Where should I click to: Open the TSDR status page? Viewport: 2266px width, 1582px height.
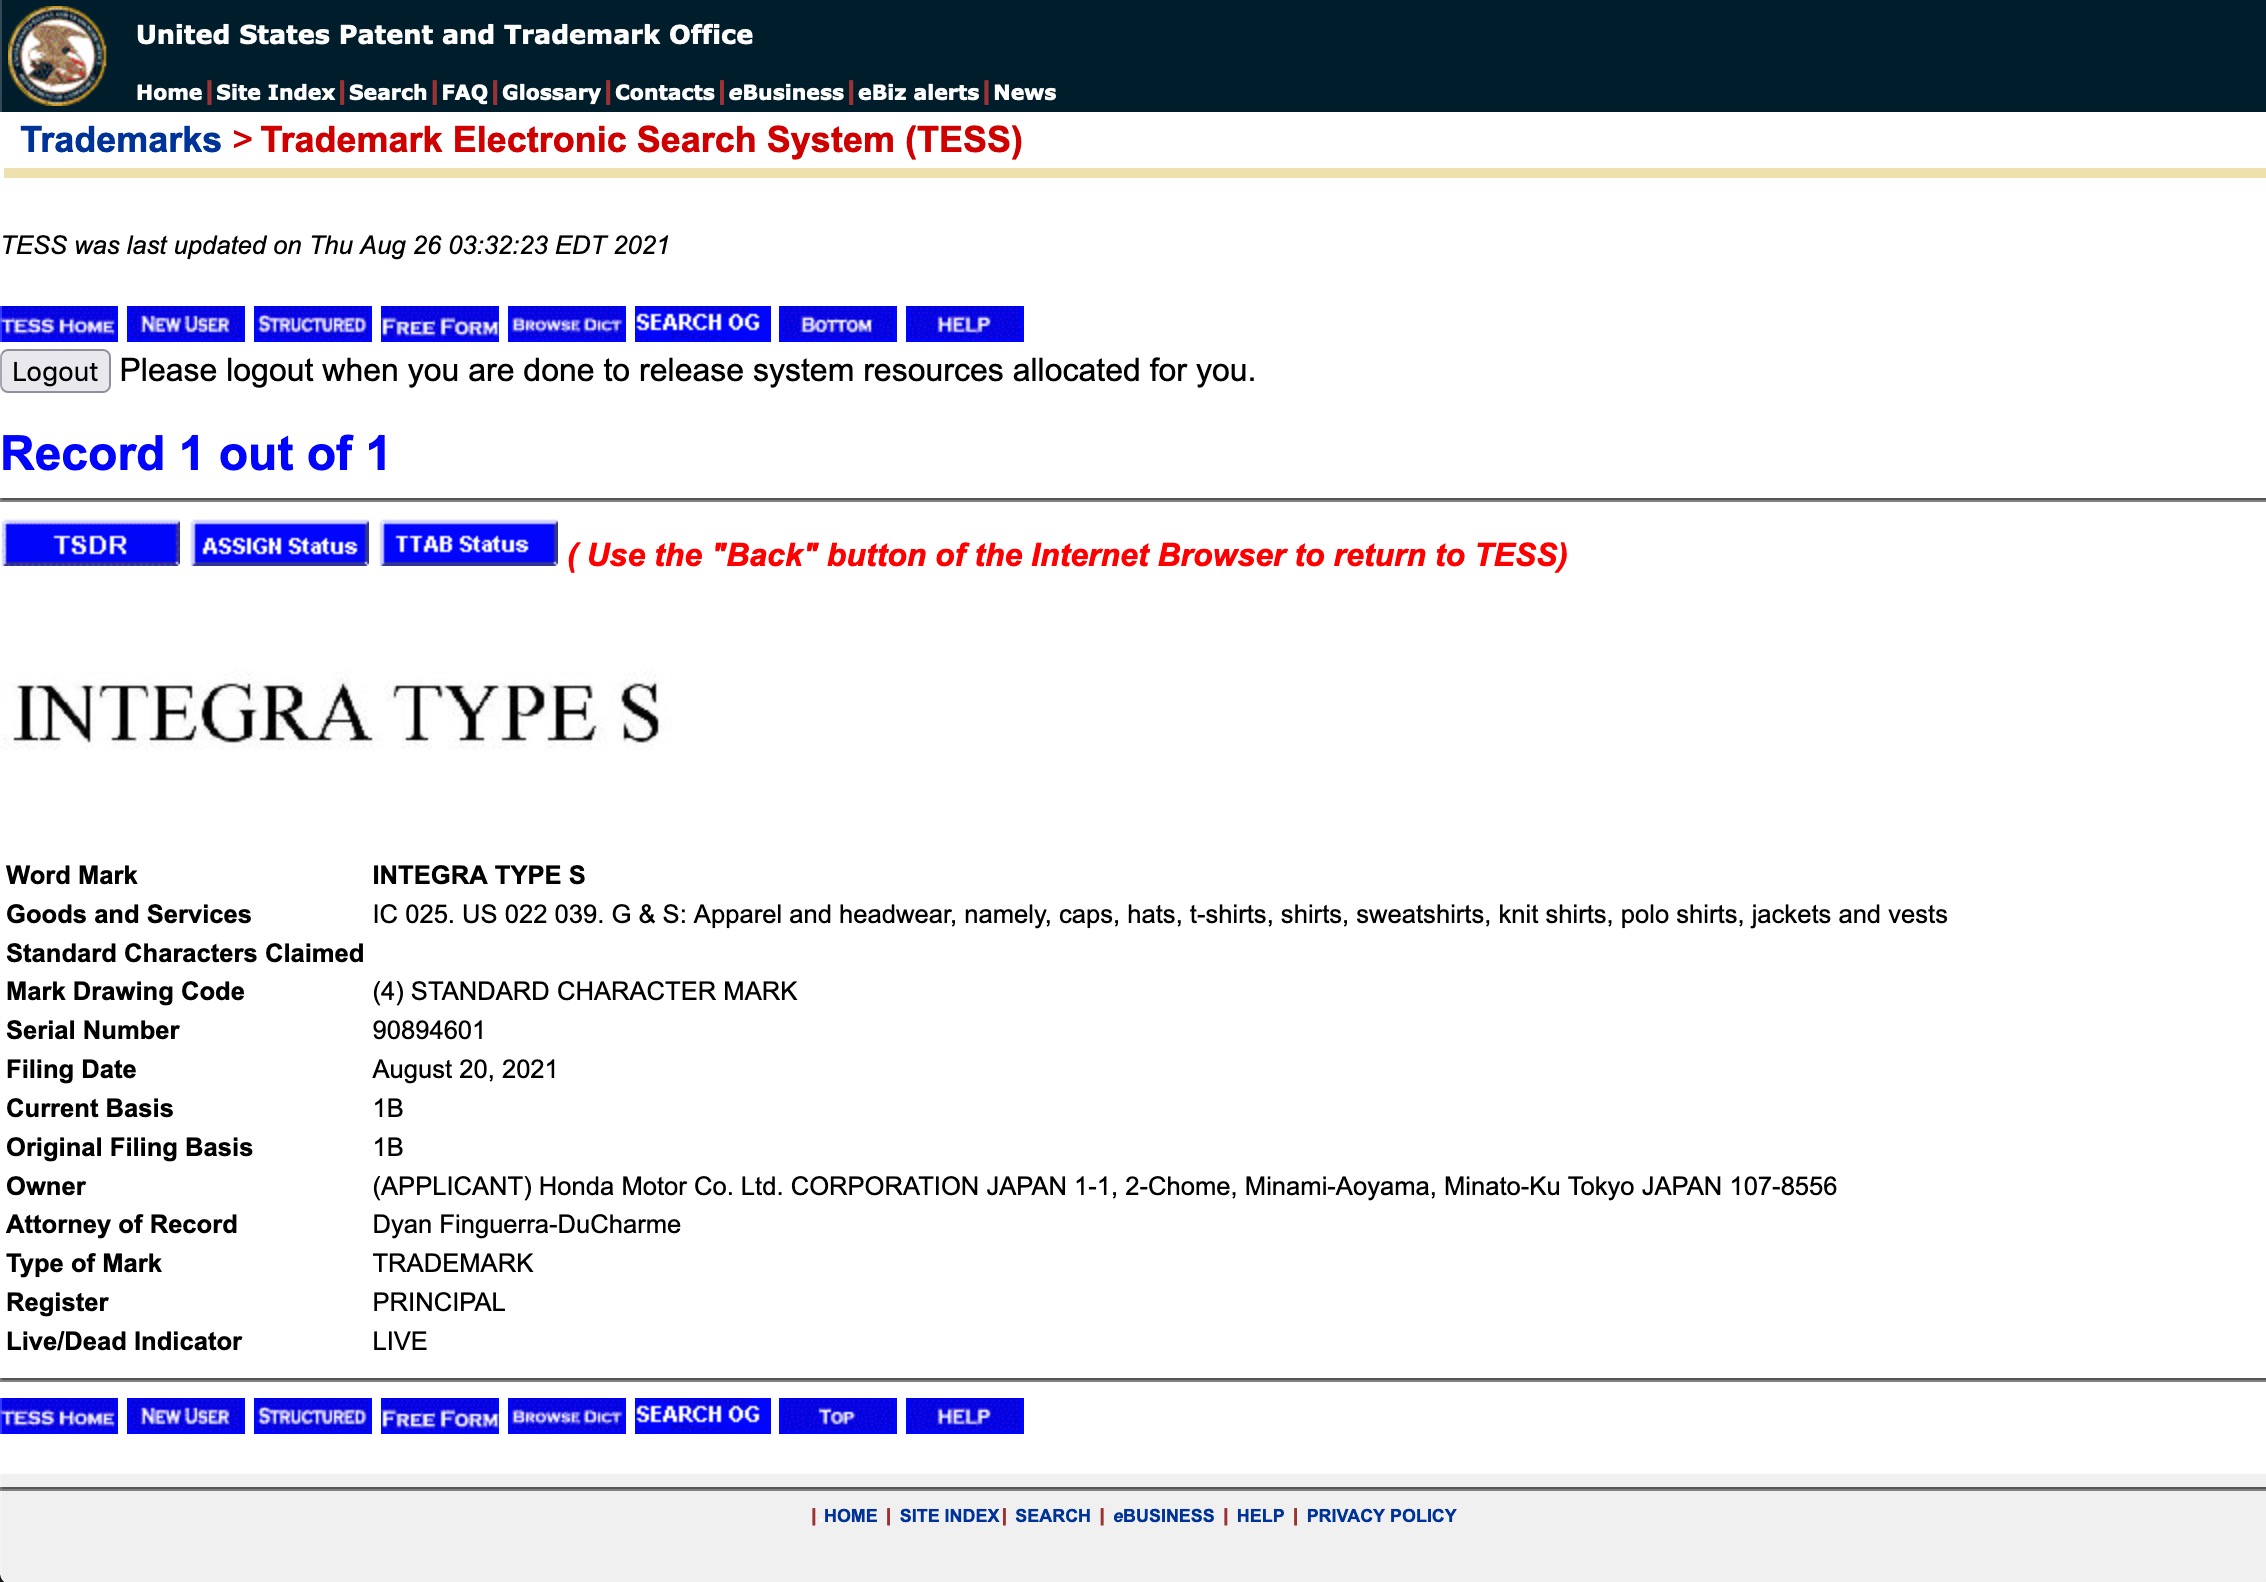point(91,544)
